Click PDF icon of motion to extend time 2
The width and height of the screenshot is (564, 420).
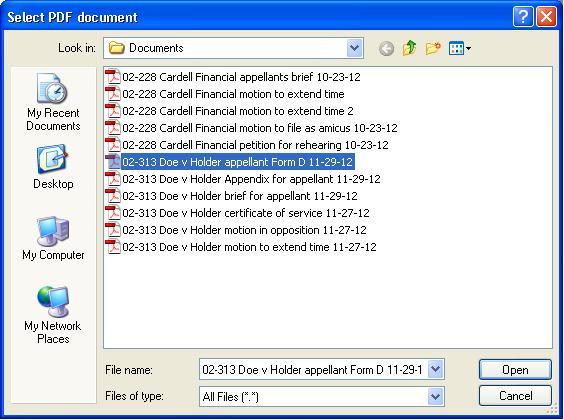113,111
